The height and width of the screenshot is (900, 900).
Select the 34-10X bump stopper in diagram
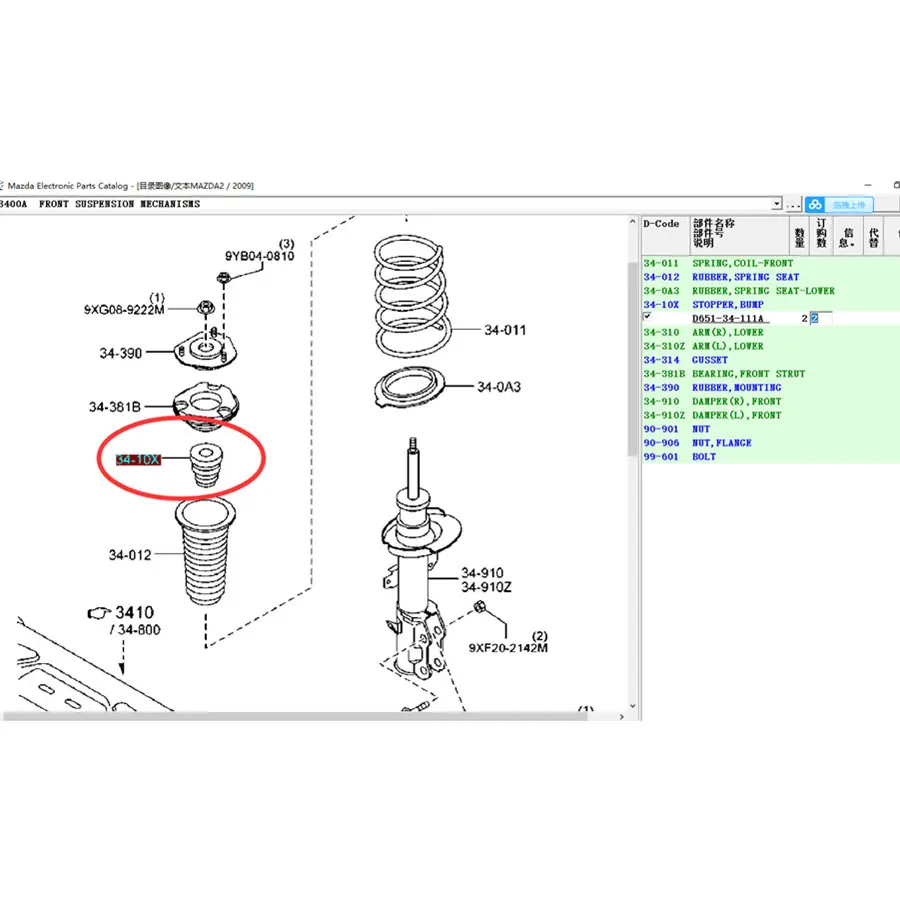[205, 465]
